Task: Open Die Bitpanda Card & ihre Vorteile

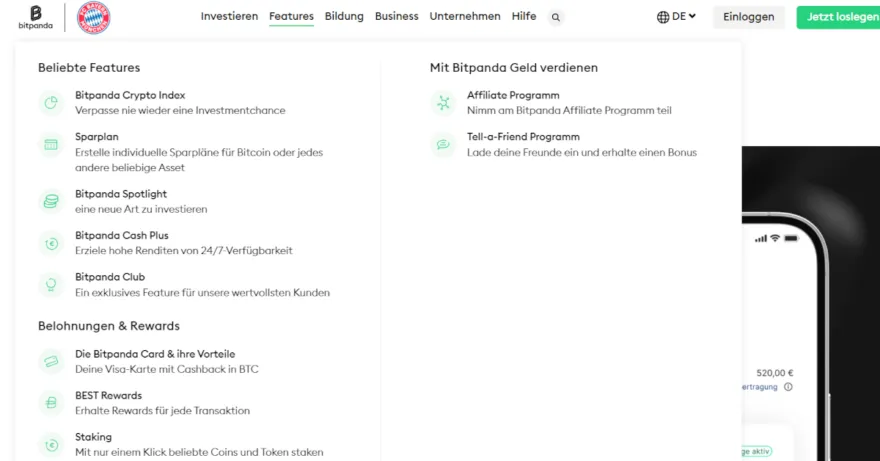Action: (155, 354)
